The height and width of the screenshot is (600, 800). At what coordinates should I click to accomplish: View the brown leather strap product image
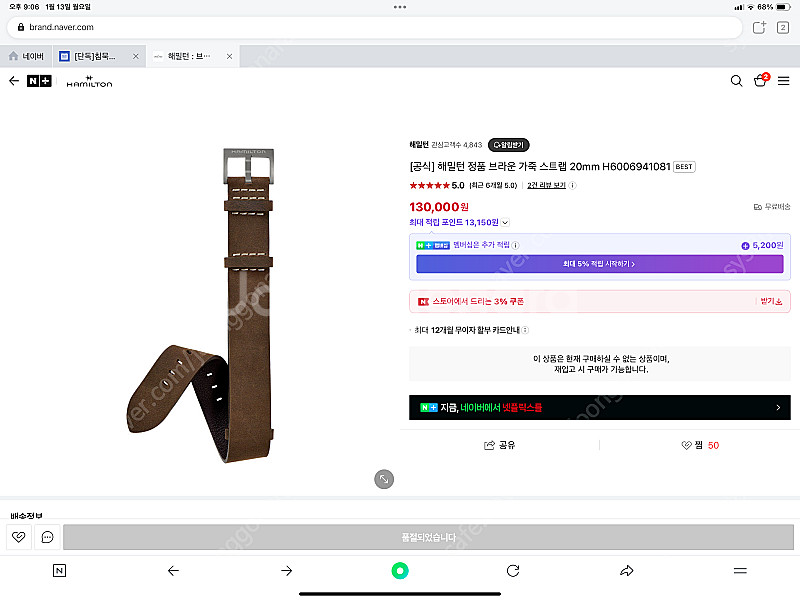click(200, 306)
